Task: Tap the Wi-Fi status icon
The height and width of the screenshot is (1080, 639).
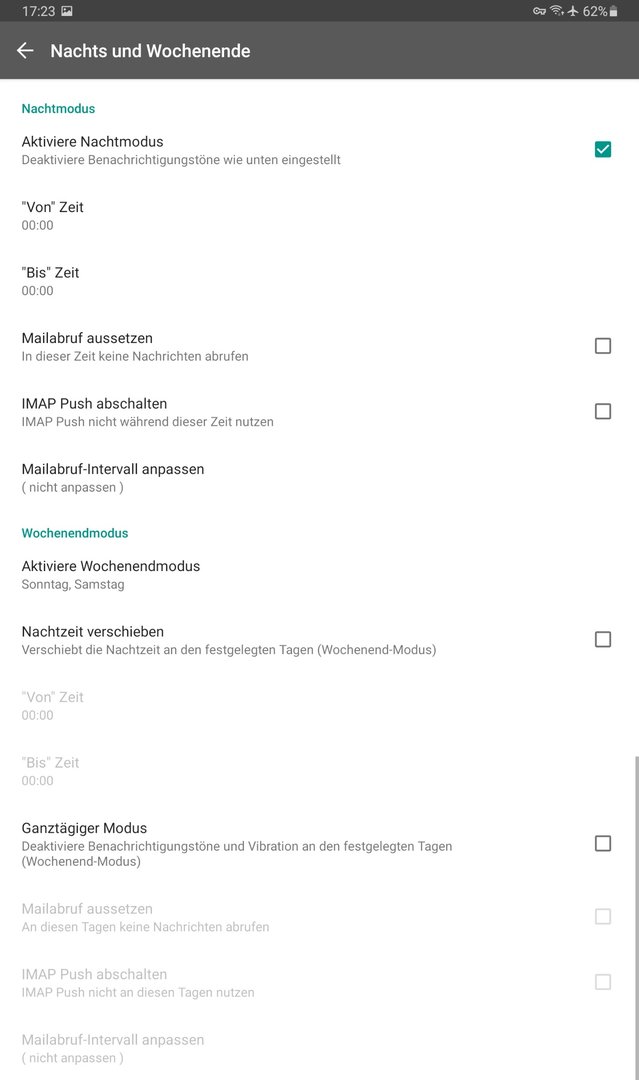Action: point(556,11)
